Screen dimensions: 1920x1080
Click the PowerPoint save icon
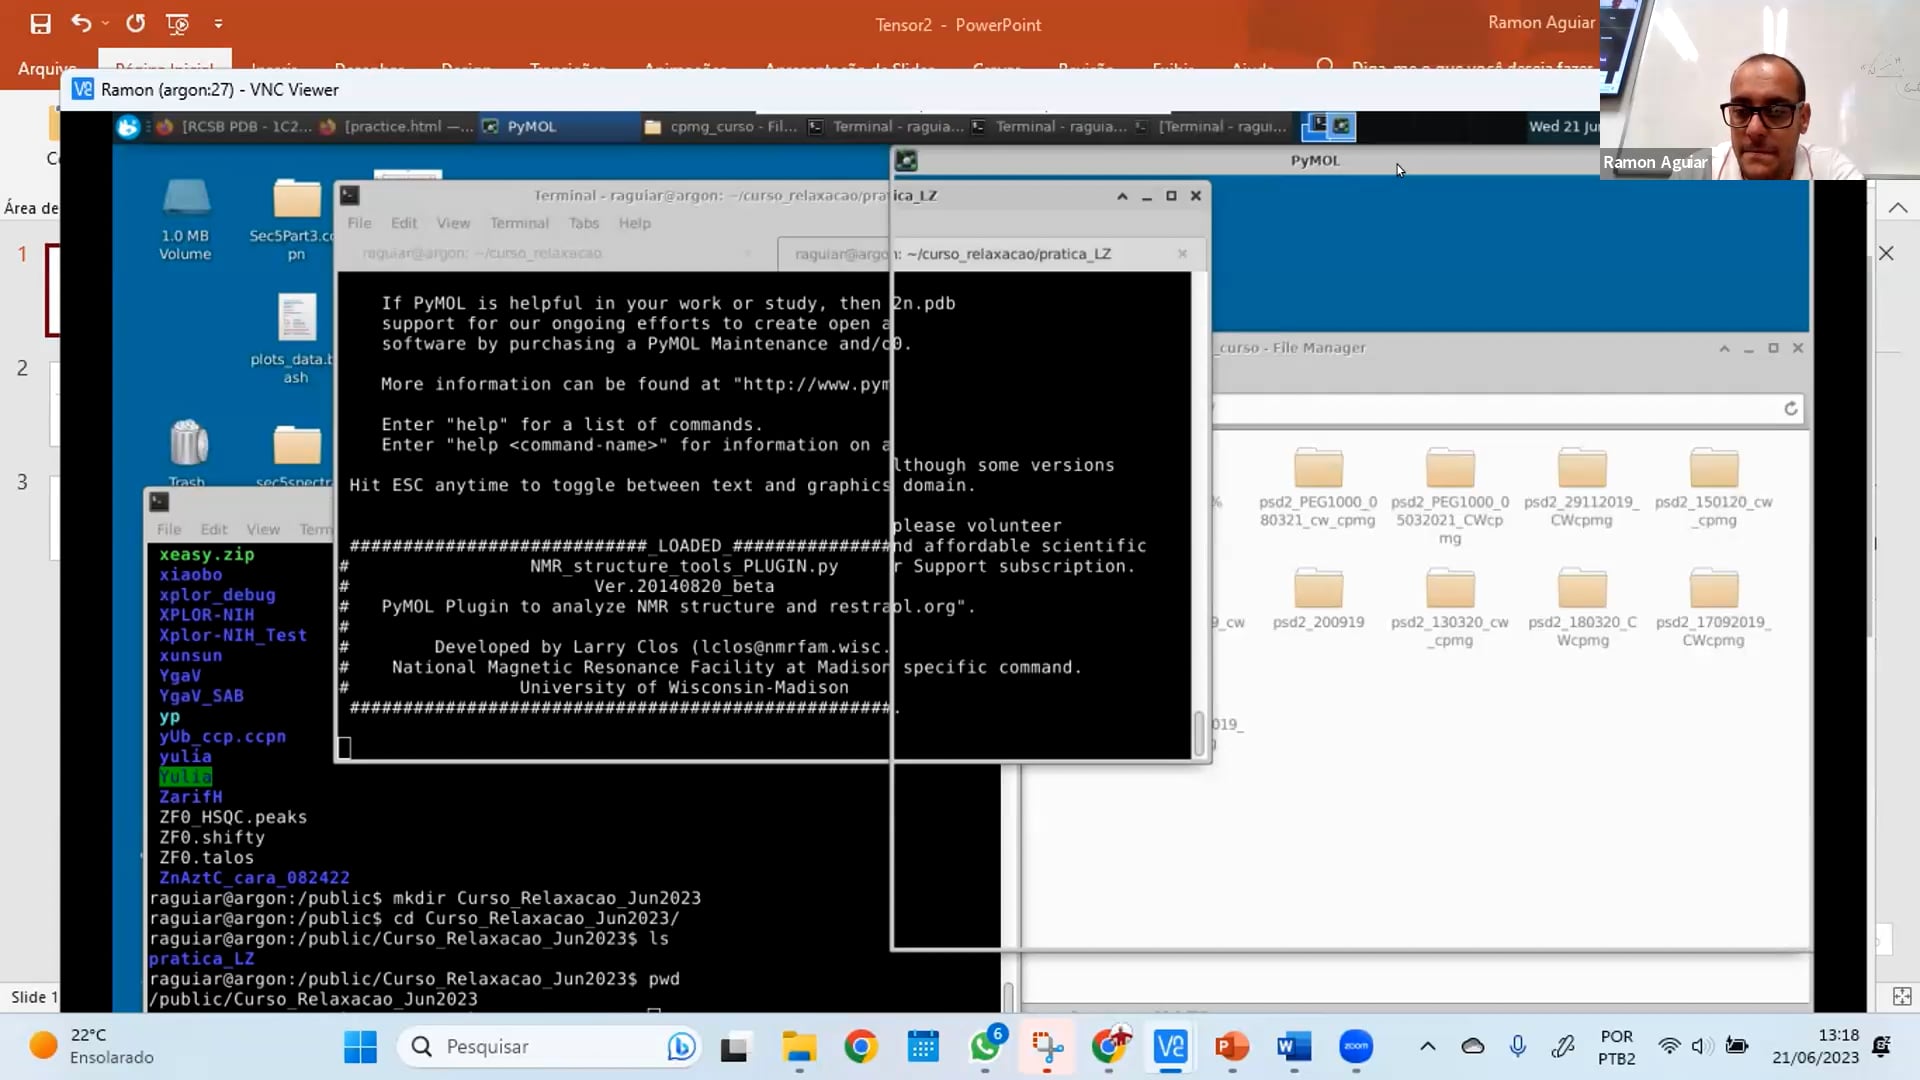point(40,23)
